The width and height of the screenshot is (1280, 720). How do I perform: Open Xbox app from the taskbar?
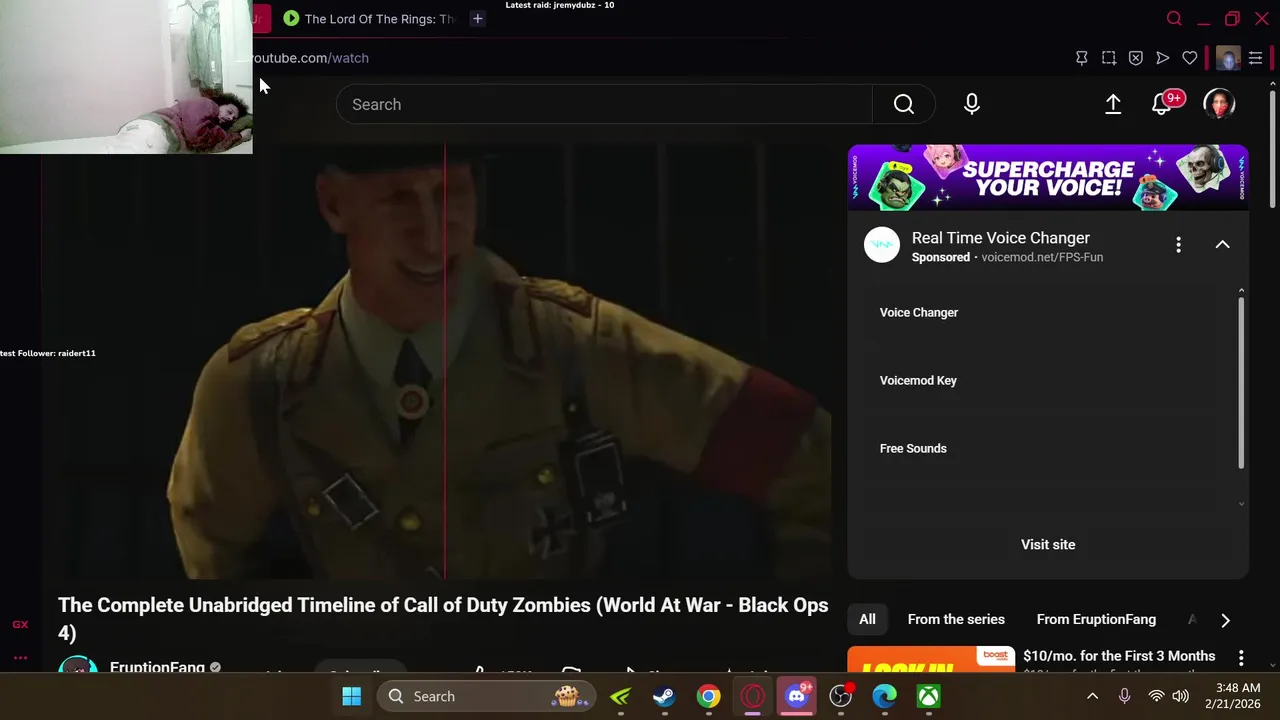929,696
